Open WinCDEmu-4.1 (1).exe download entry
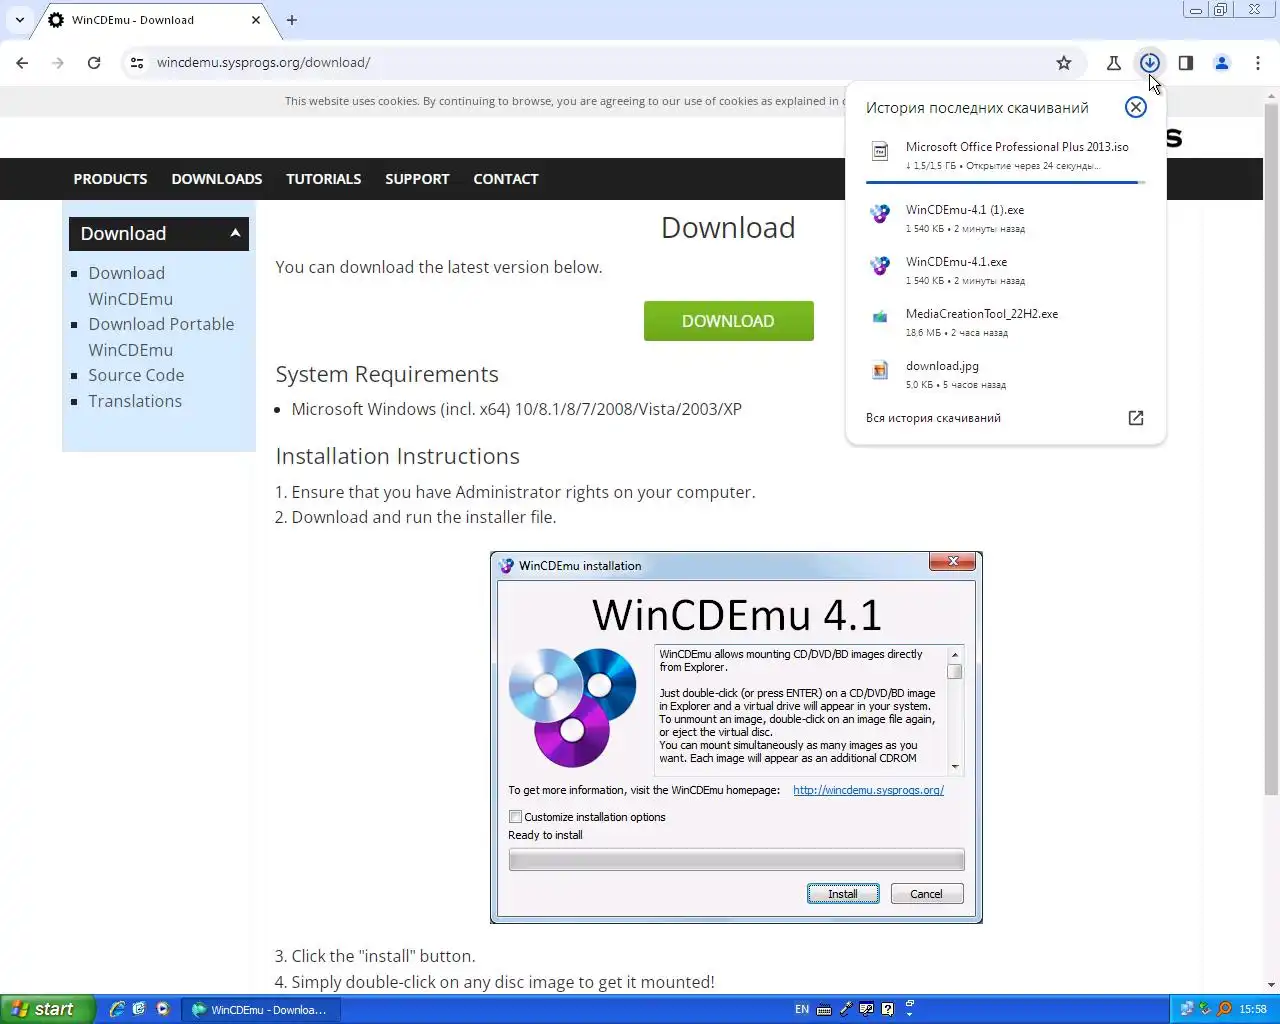 pos(1005,218)
